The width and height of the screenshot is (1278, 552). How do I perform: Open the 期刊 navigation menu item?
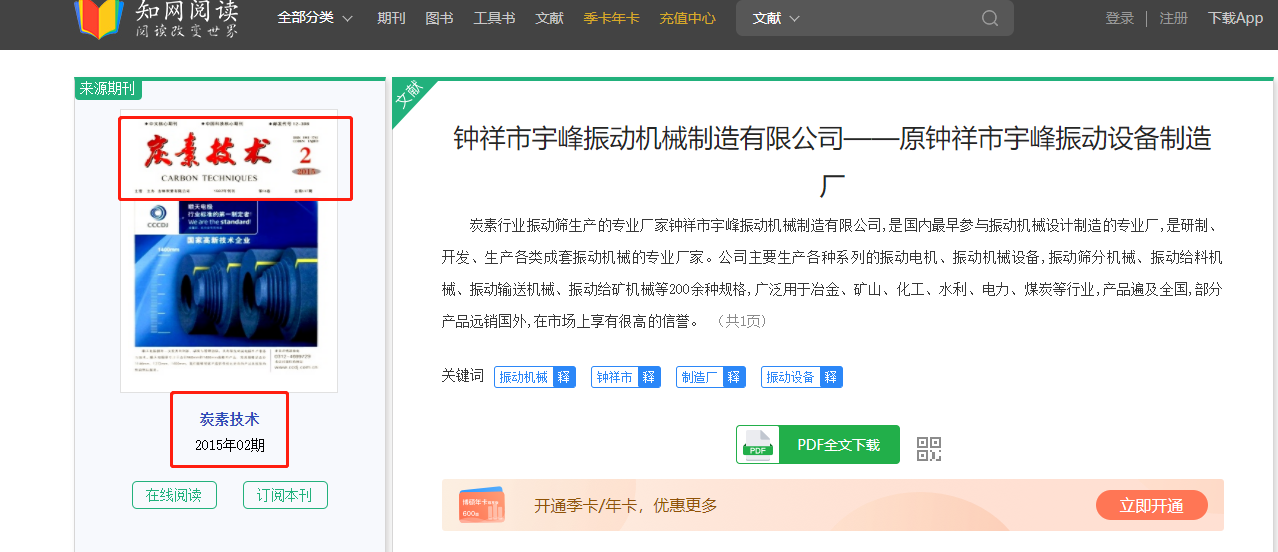[x=391, y=18]
